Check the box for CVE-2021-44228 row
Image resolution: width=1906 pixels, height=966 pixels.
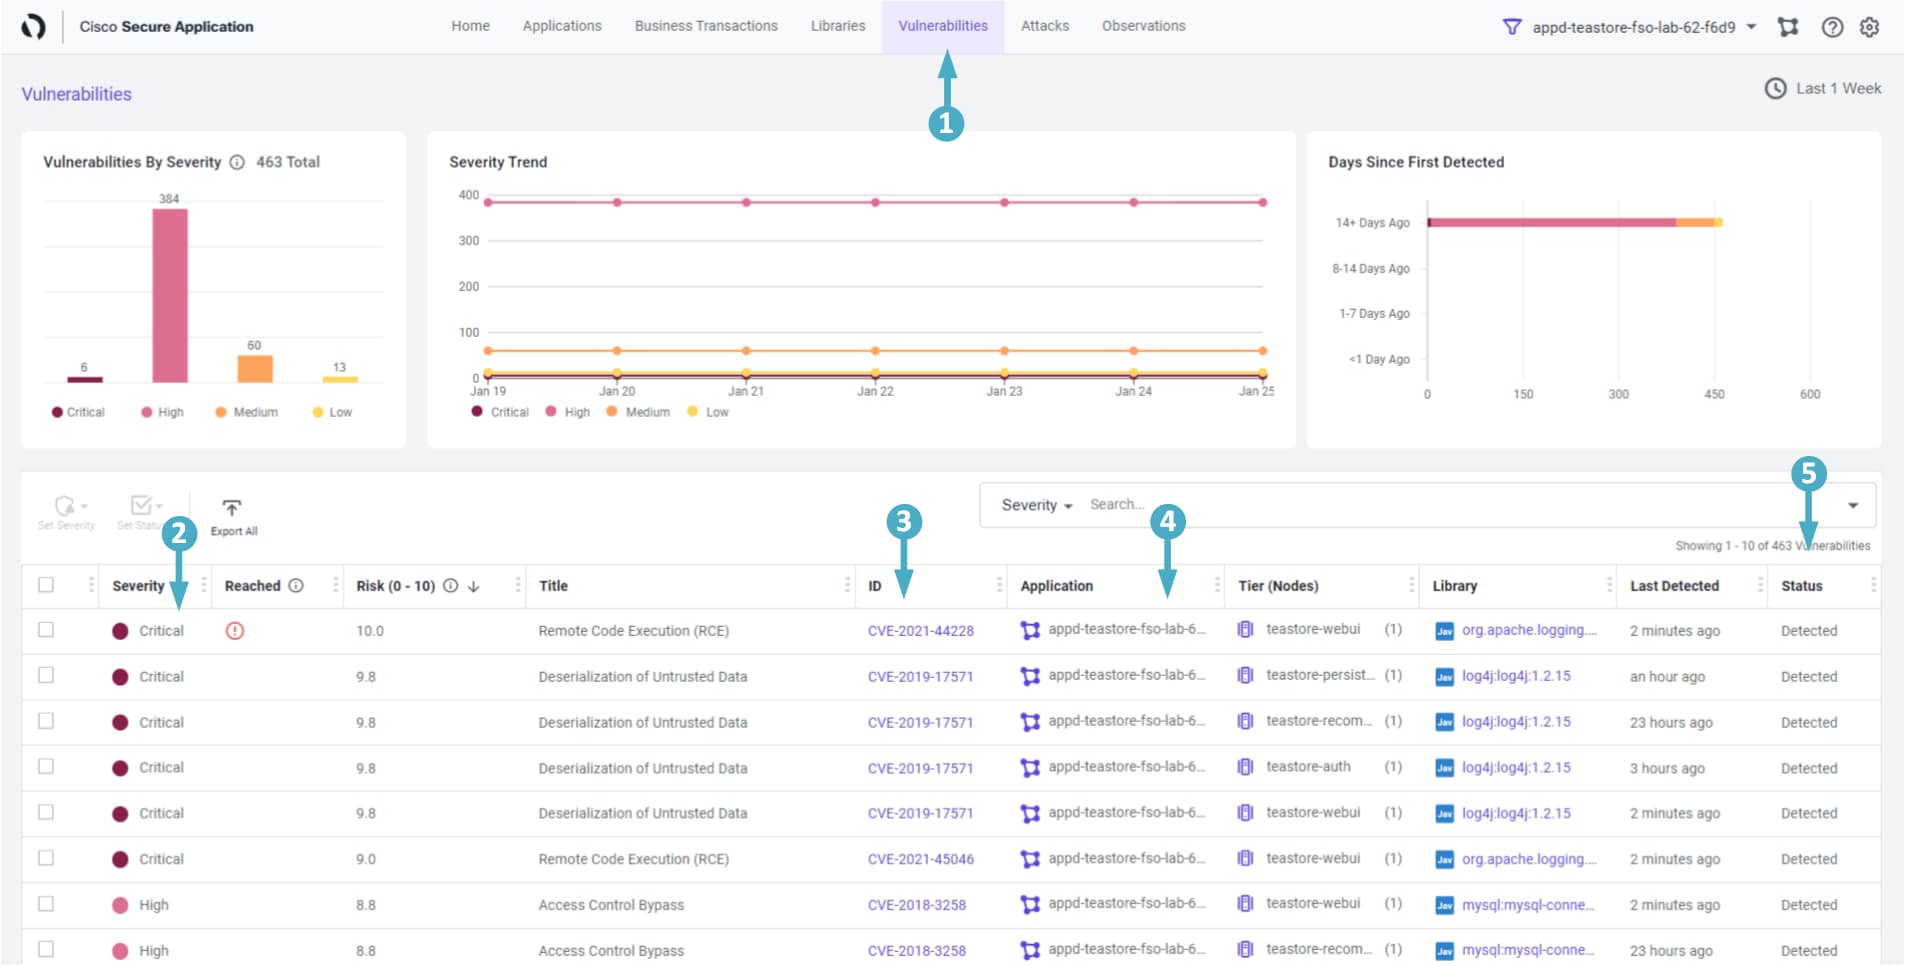(x=46, y=630)
